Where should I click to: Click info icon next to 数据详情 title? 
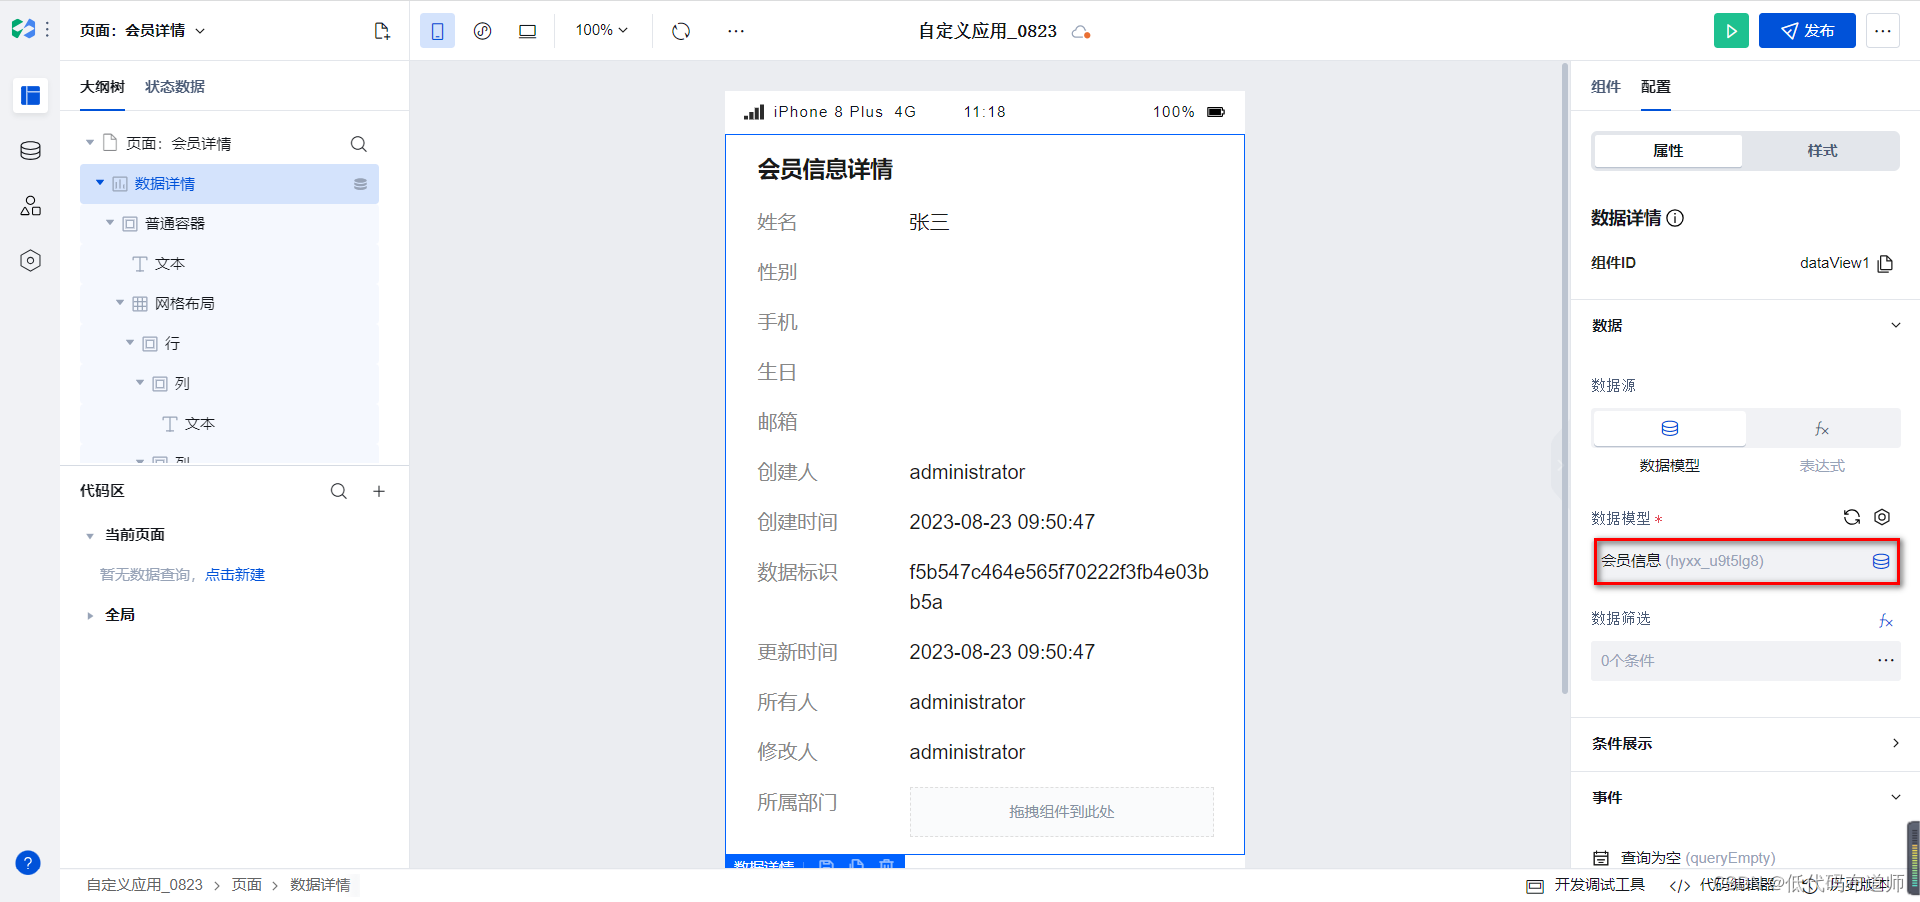[x=1676, y=218]
